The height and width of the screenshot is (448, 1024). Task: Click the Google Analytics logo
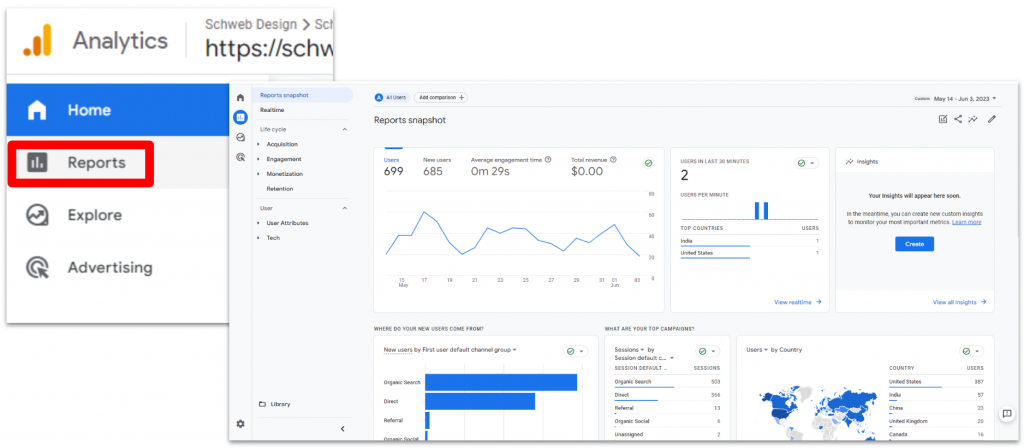pos(37,41)
